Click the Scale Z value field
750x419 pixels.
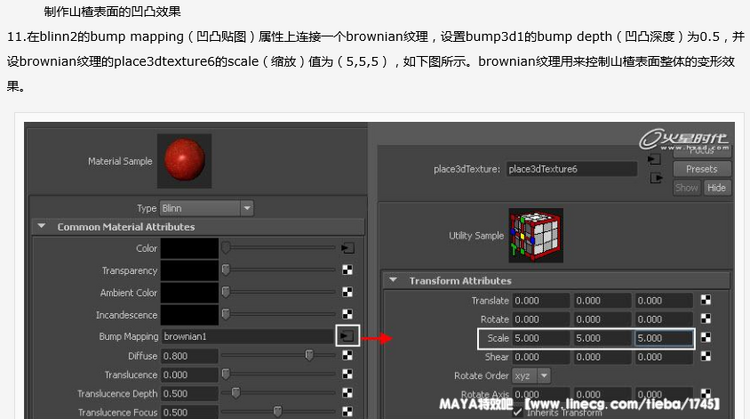pyautogui.click(x=664, y=338)
